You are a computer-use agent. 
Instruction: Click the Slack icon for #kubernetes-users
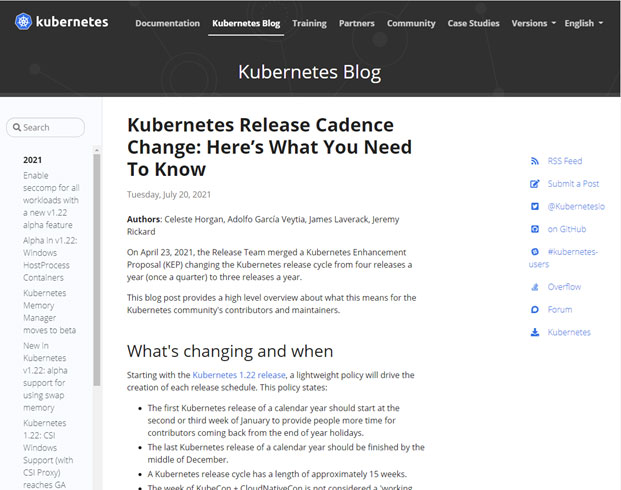click(535, 252)
